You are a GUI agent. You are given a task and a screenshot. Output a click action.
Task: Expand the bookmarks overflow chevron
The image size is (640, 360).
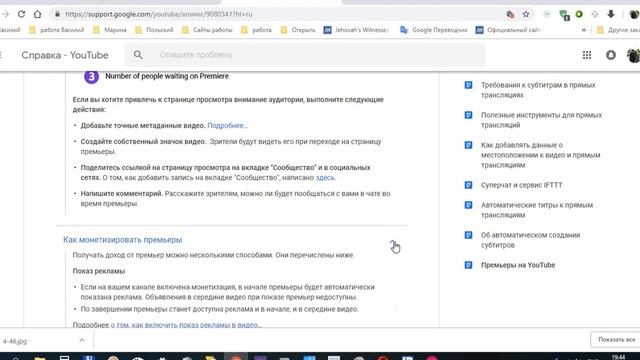[x=584, y=30]
